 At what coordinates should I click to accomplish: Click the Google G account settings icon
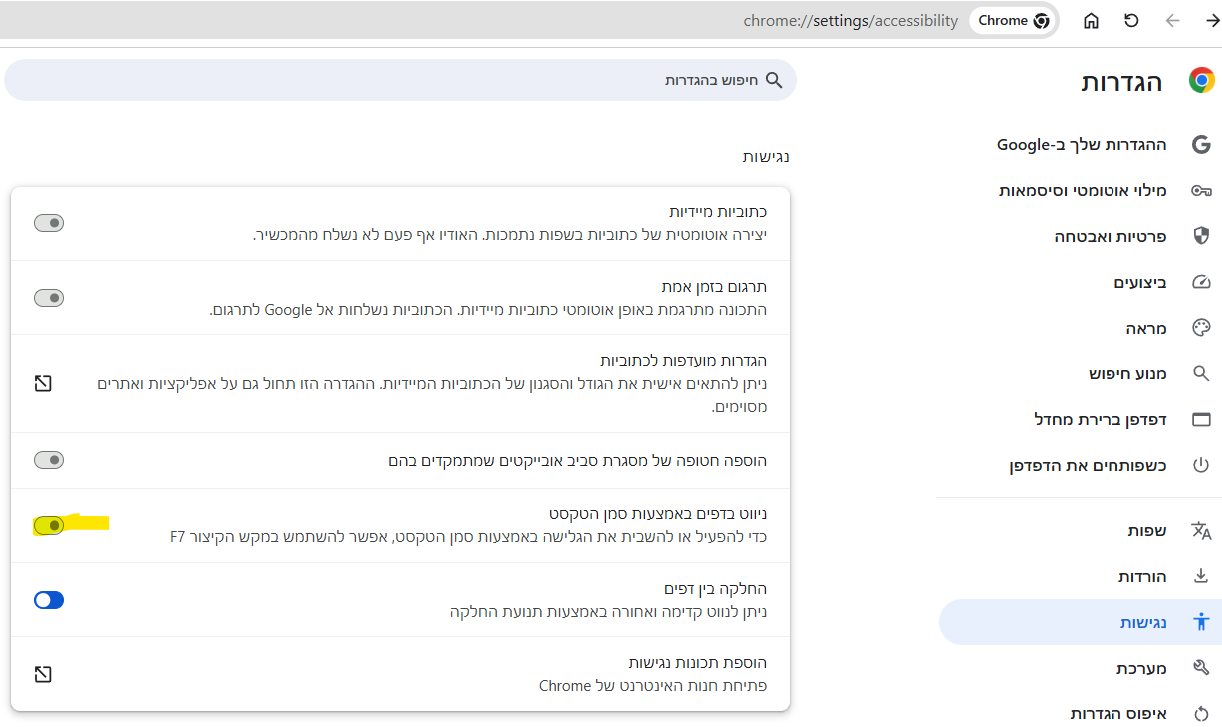[x=1201, y=145]
